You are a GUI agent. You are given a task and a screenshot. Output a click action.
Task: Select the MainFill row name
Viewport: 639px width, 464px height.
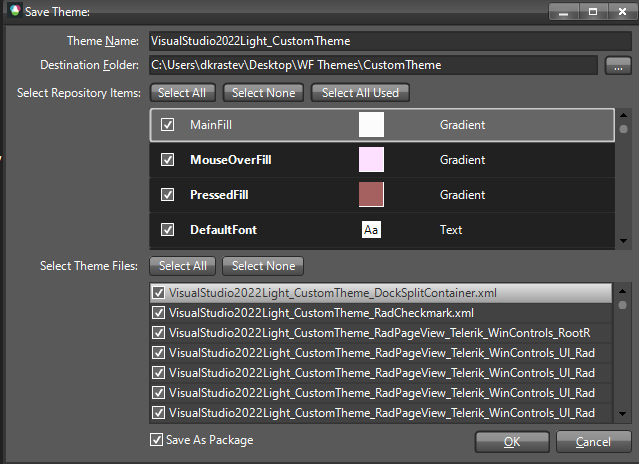click(x=211, y=125)
